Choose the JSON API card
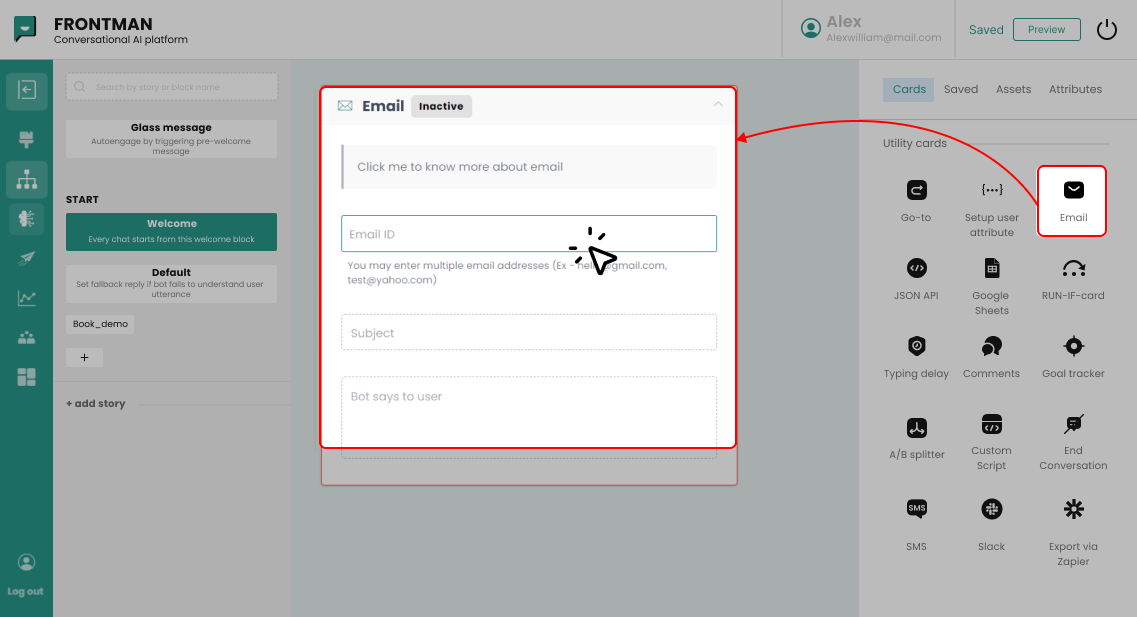 (916, 278)
